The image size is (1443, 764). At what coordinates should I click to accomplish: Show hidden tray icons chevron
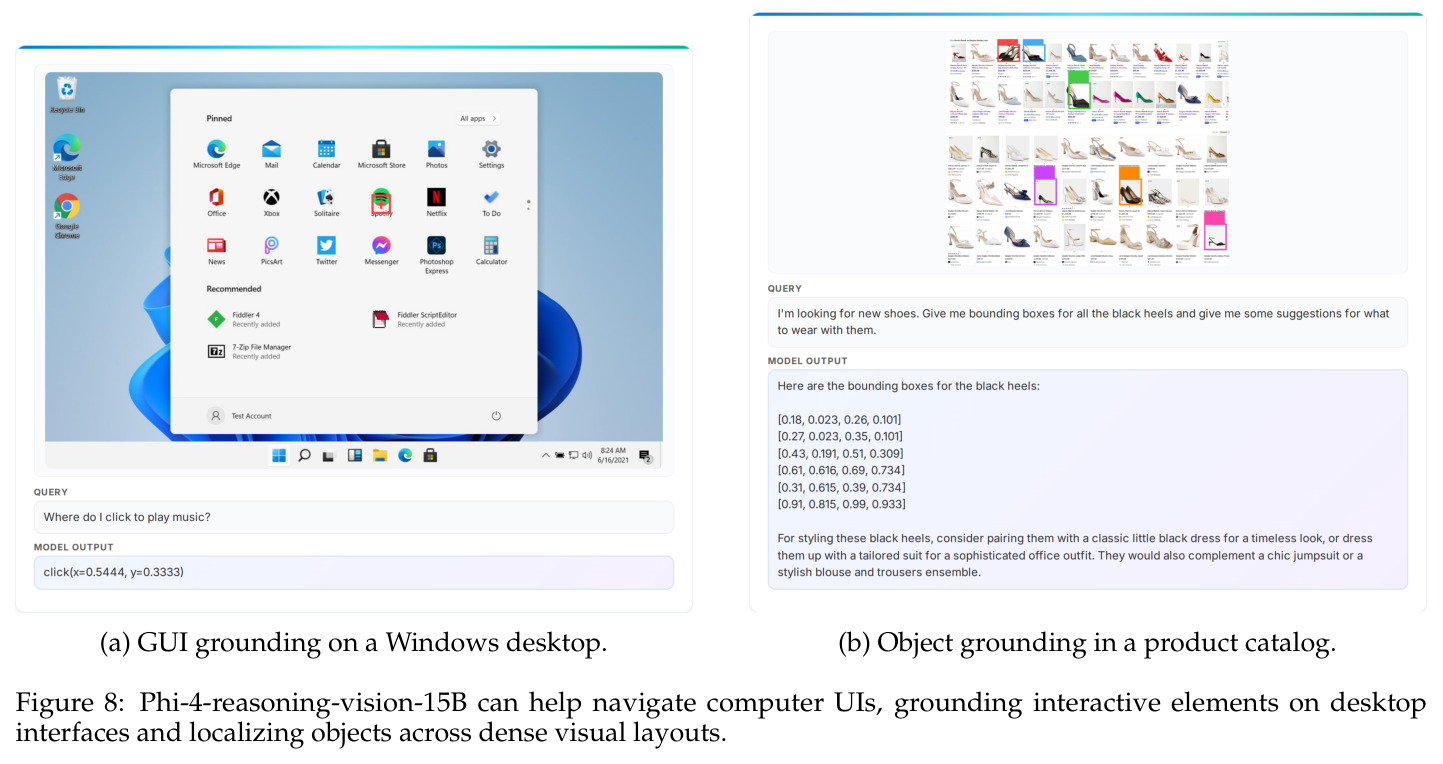point(546,455)
